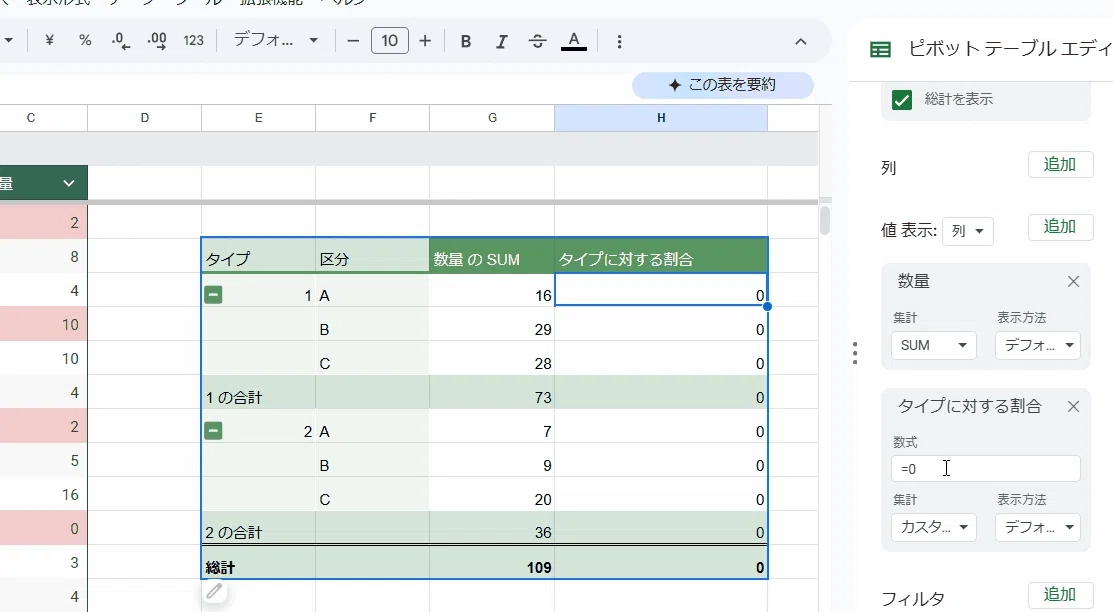Image resolution: width=1113 pixels, height=612 pixels.
Task: Open the text color picker
Action: (574, 41)
